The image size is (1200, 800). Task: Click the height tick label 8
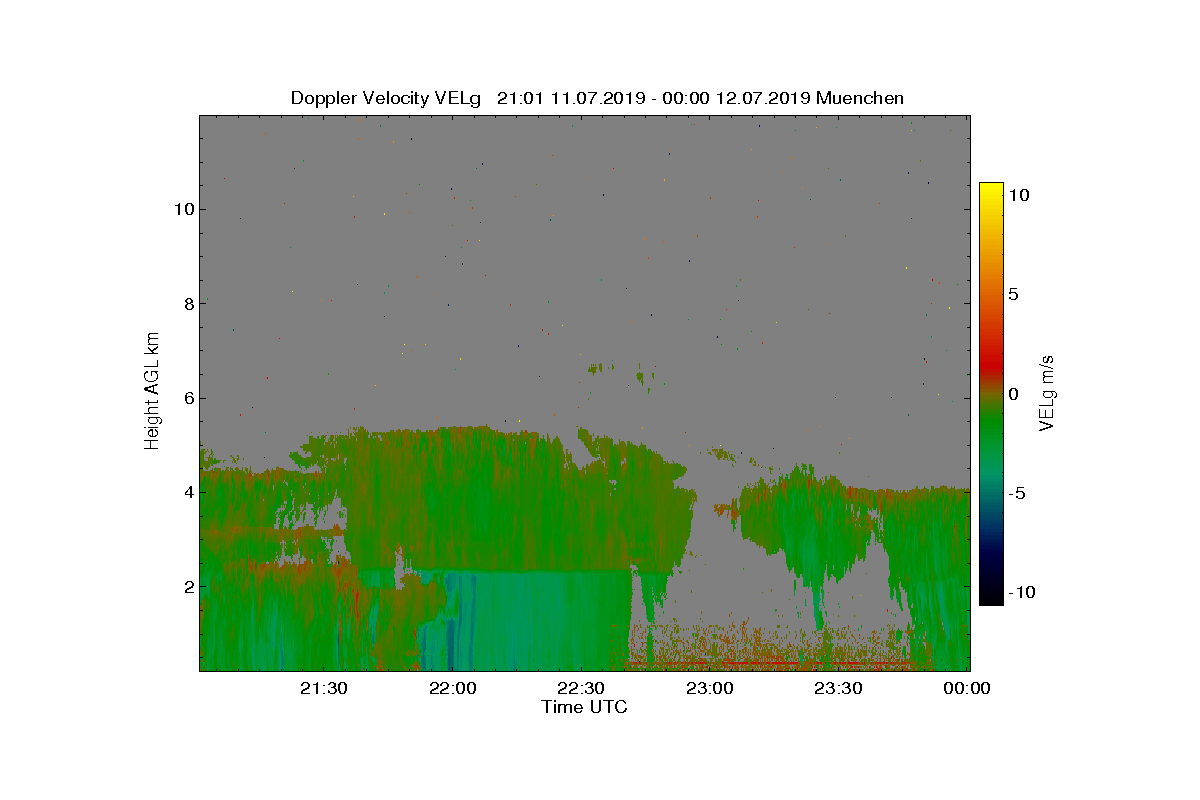[x=187, y=303]
